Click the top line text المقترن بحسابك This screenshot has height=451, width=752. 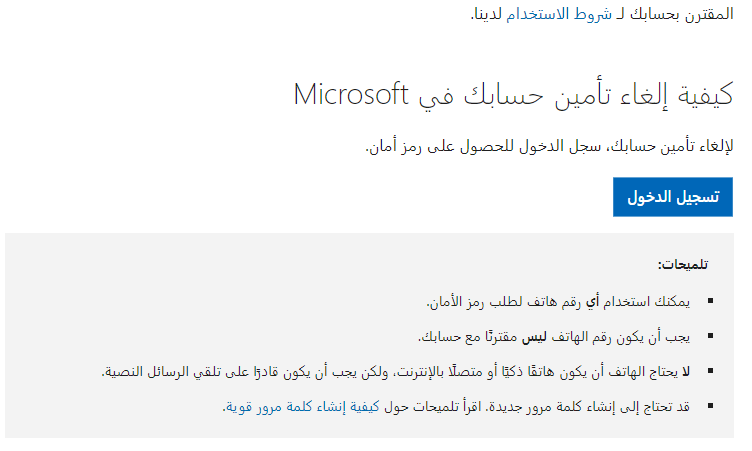click(x=681, y=14)
